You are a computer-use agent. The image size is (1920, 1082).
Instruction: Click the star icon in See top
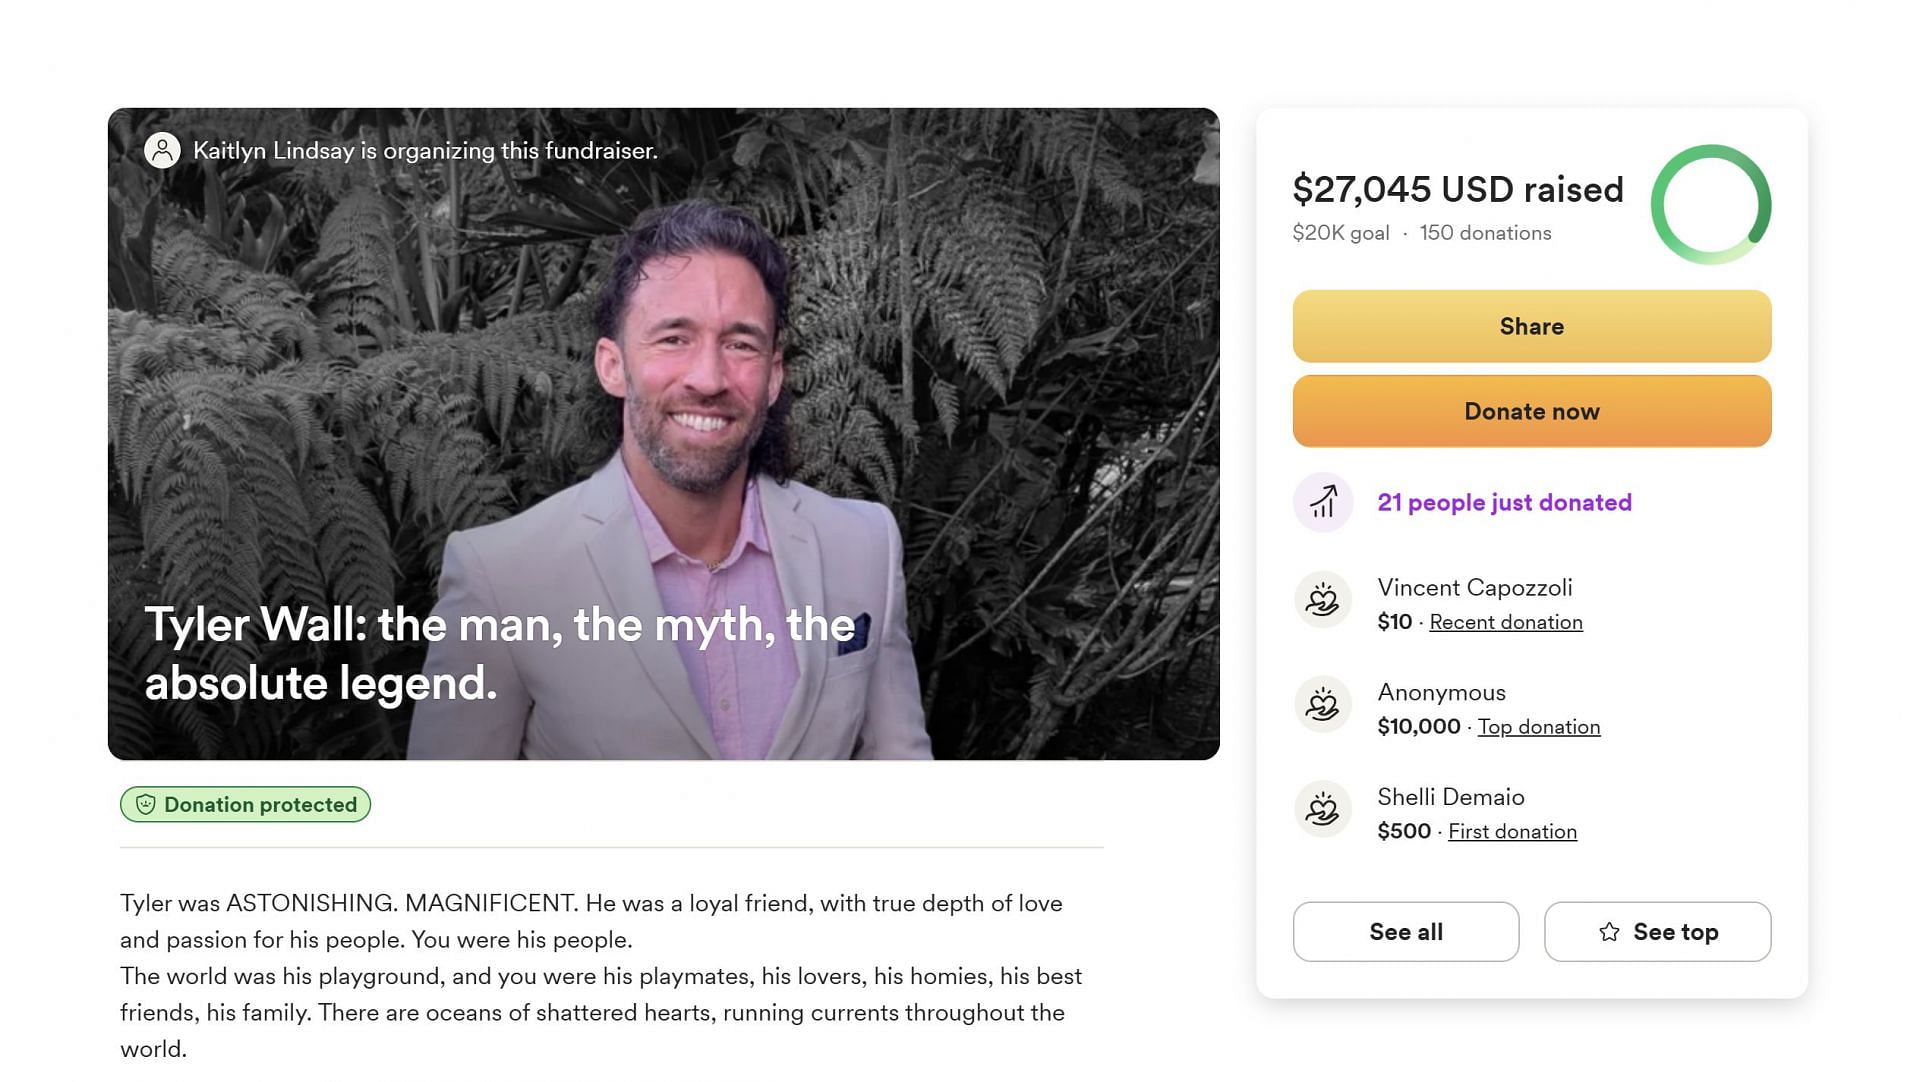tap(1609, 932)
